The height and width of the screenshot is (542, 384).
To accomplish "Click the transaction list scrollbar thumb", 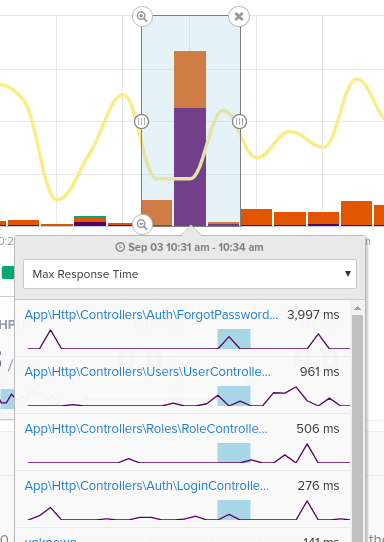I will point(357,428).
